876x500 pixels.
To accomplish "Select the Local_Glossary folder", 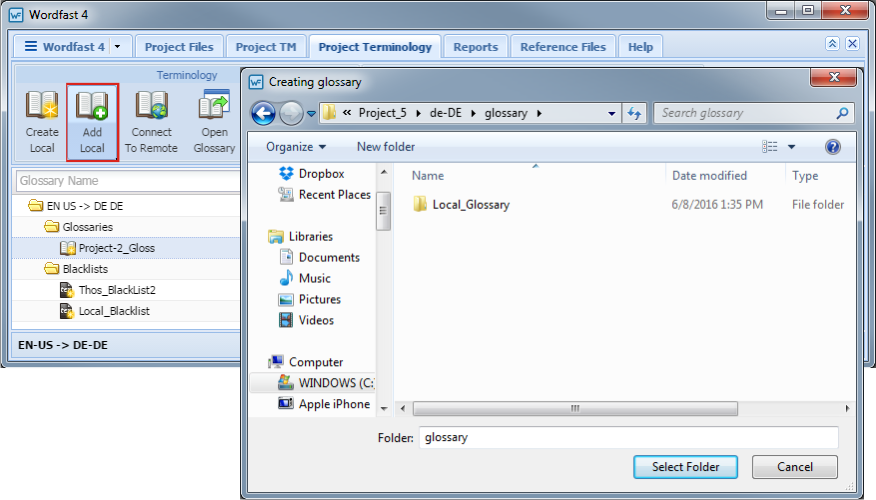I will pos(461,205).
